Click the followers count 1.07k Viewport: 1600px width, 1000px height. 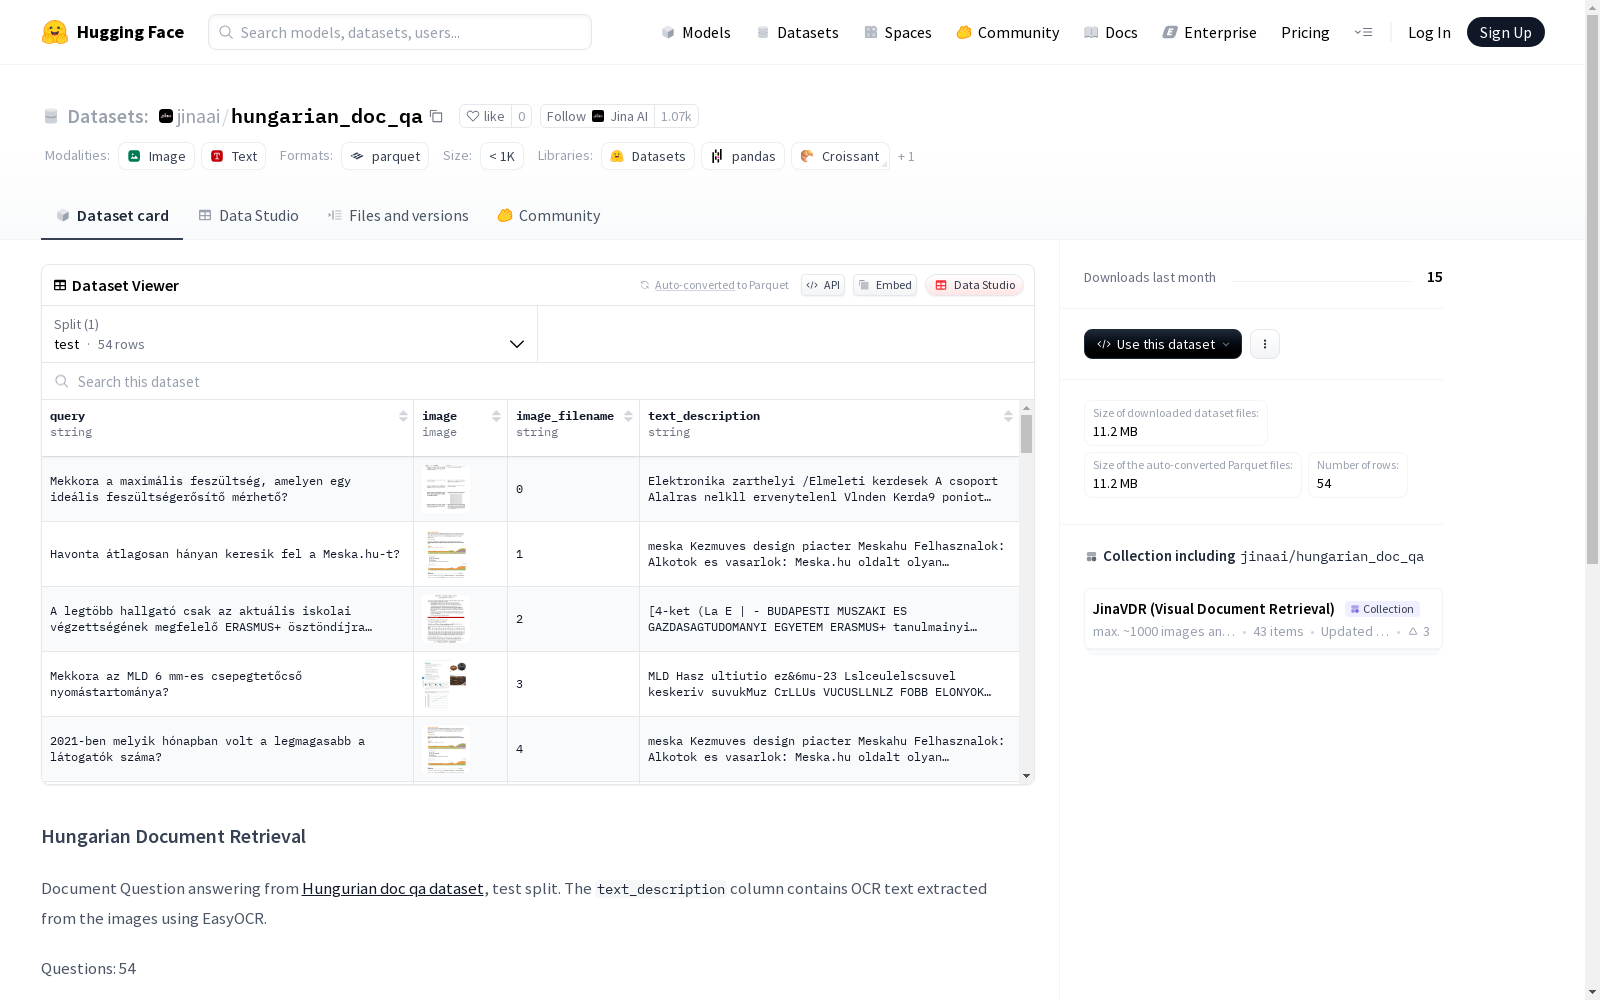(676, 116)
